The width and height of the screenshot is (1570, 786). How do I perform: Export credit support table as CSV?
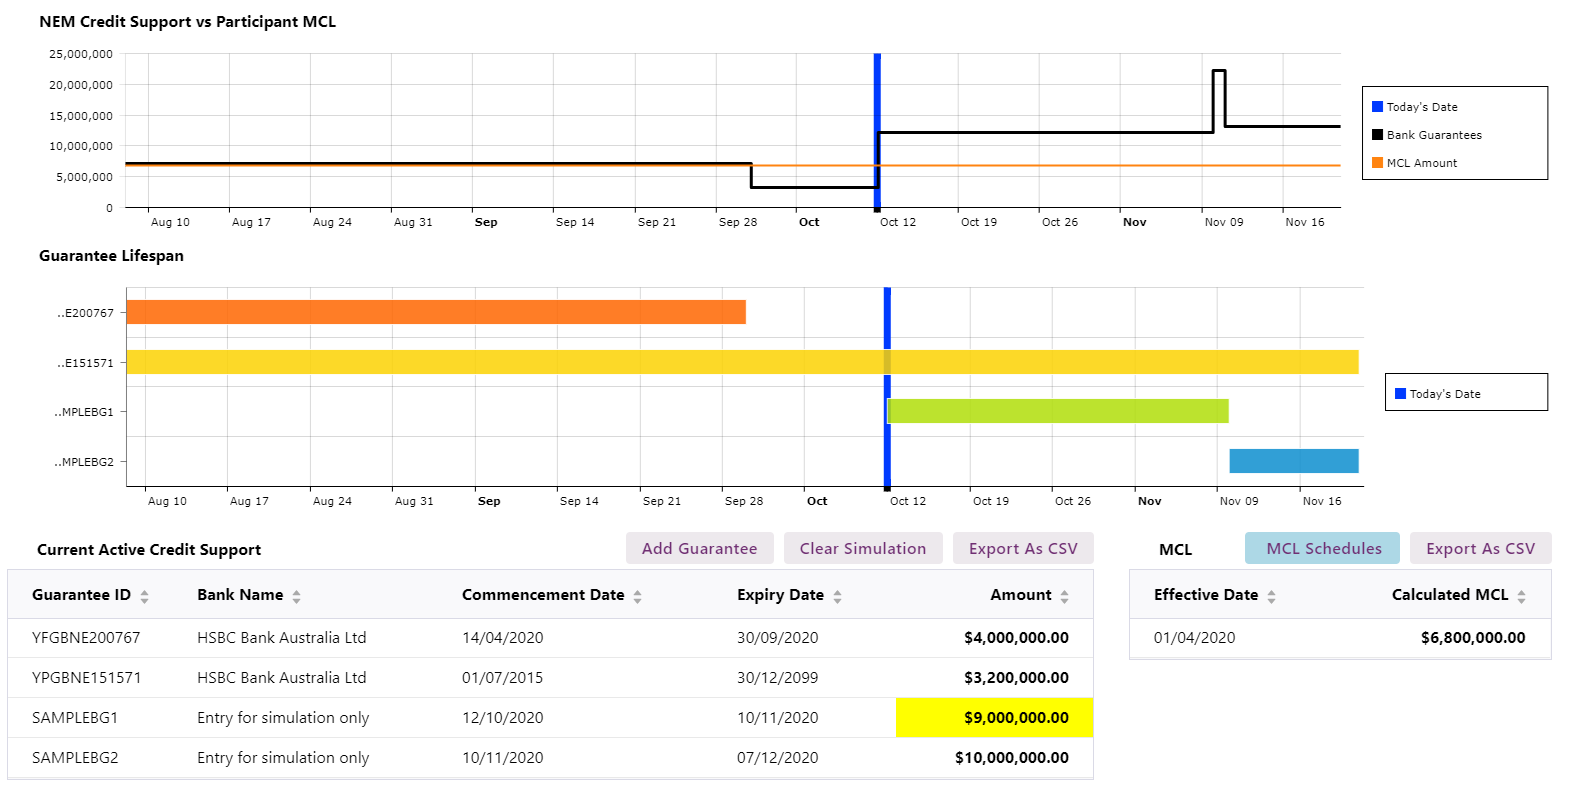1022,548
